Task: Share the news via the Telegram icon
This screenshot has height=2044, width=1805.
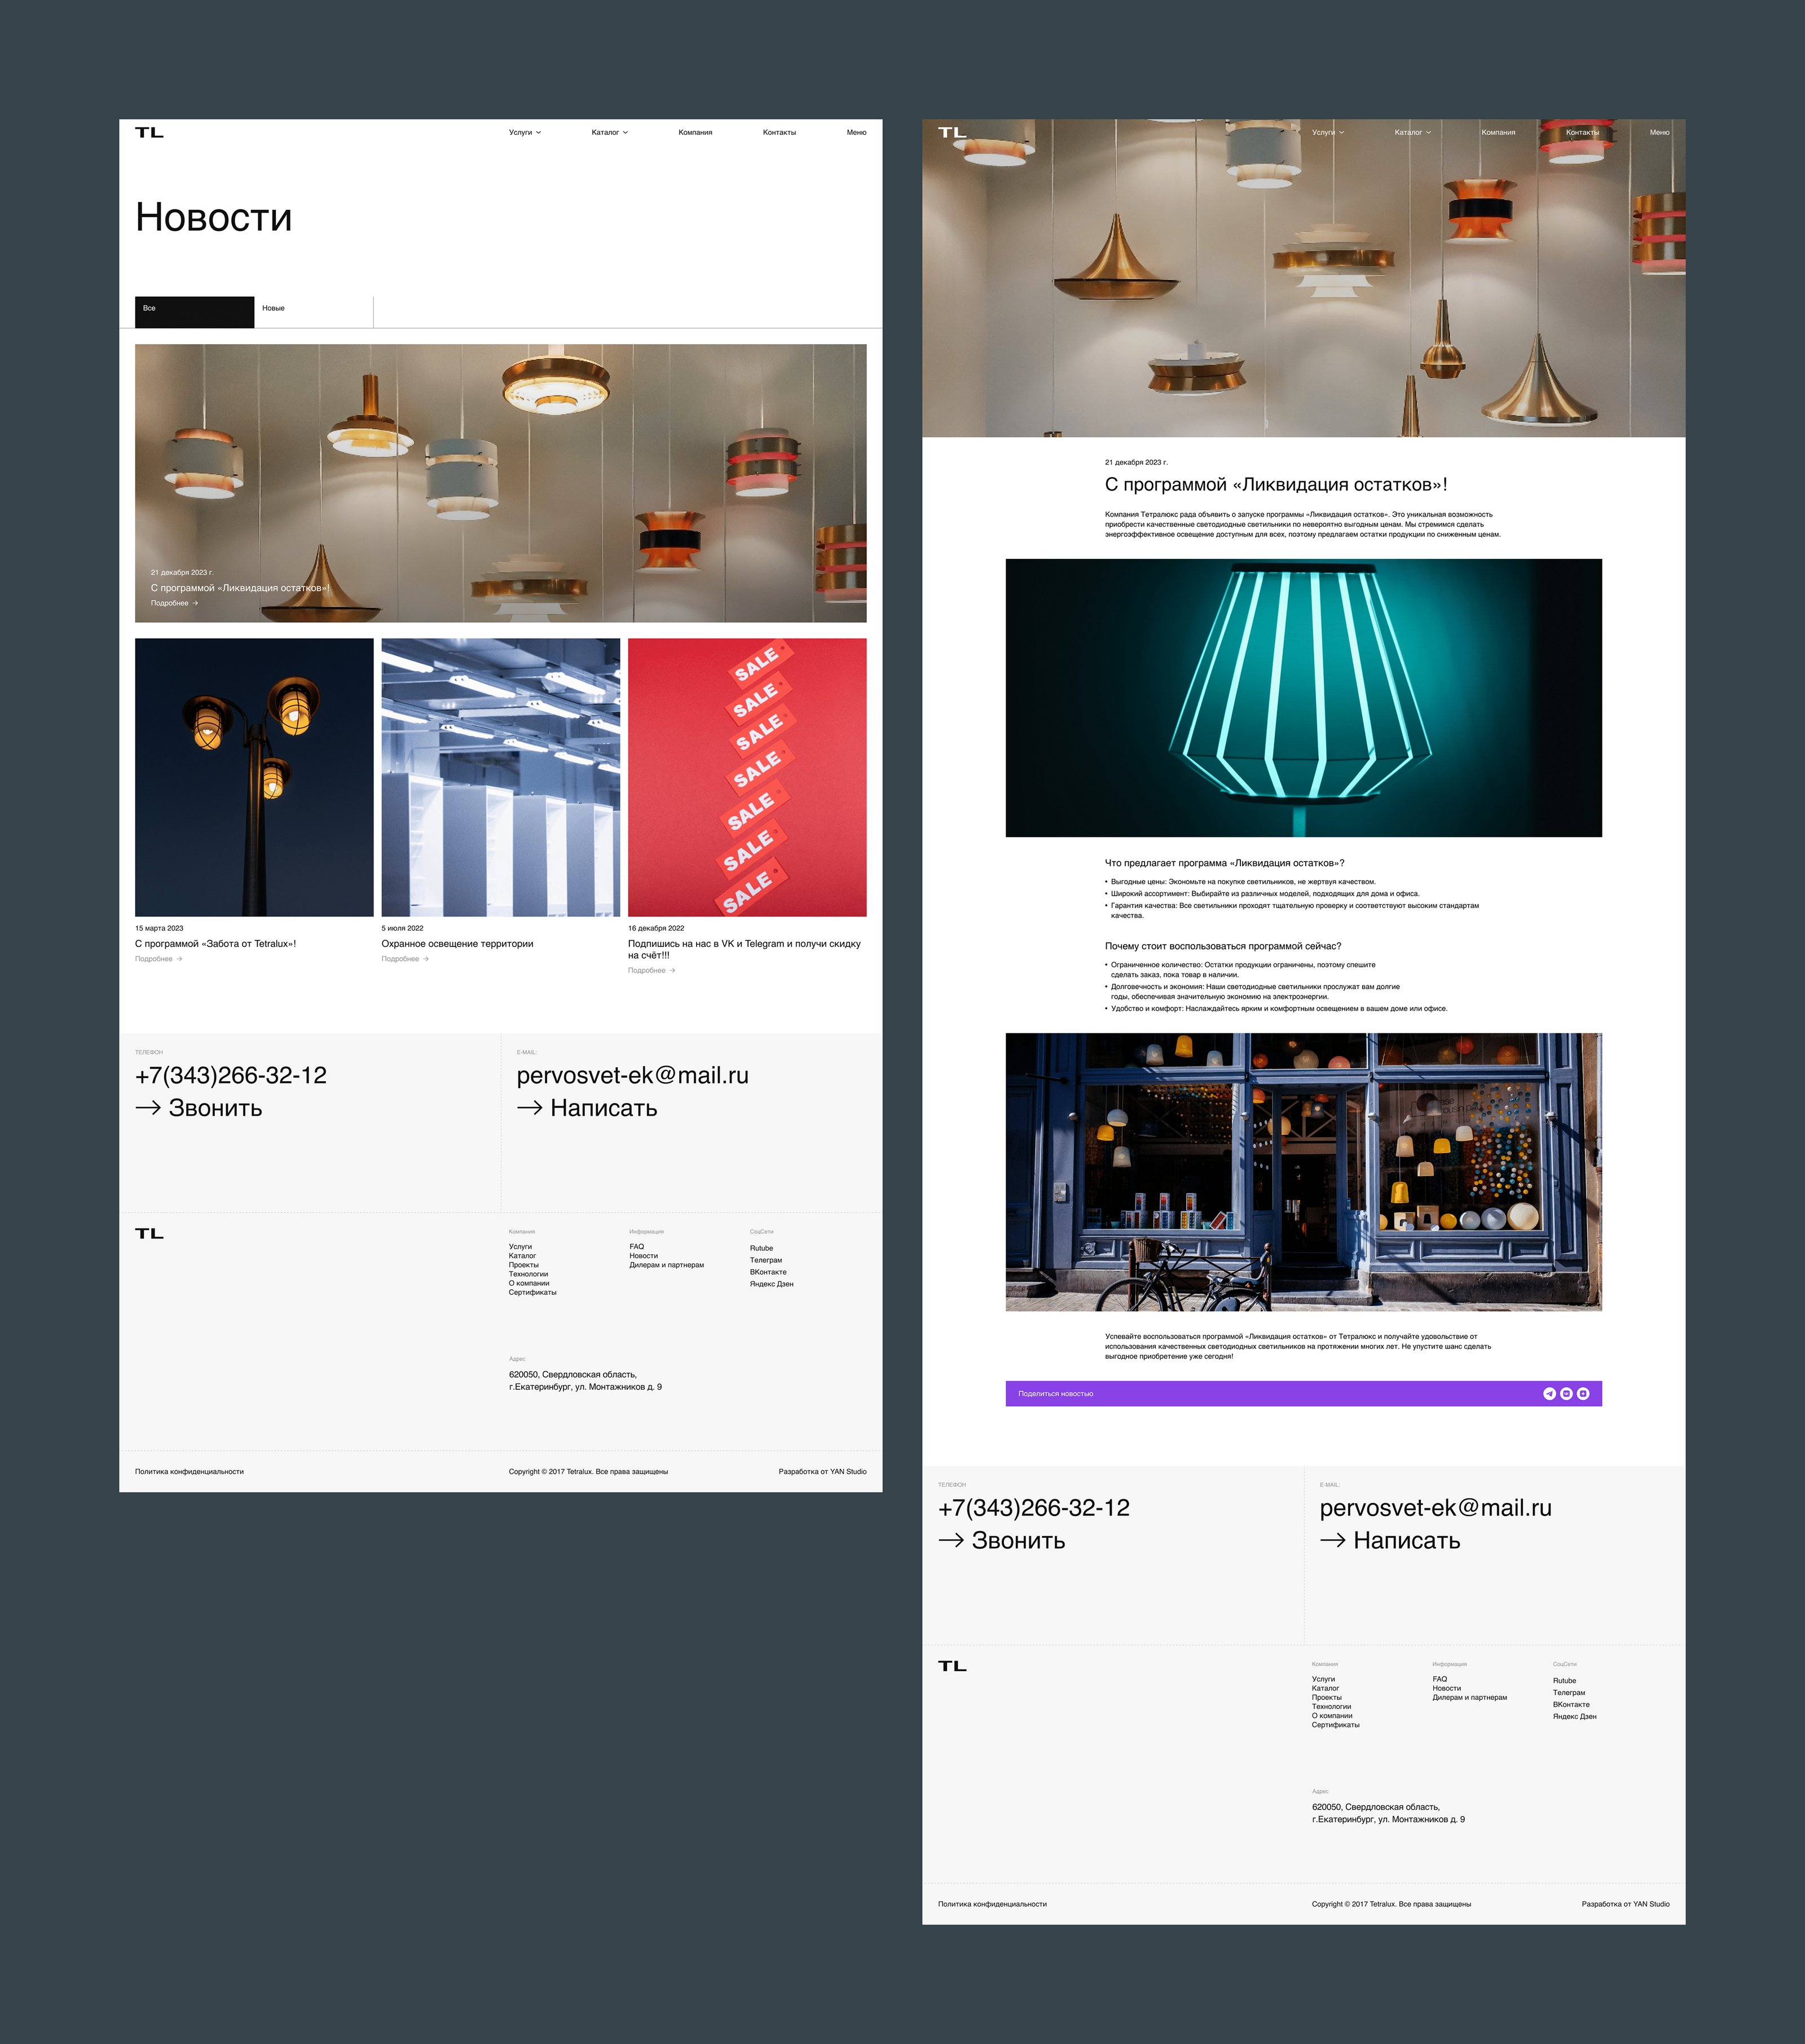Action: (1549, 1394)
